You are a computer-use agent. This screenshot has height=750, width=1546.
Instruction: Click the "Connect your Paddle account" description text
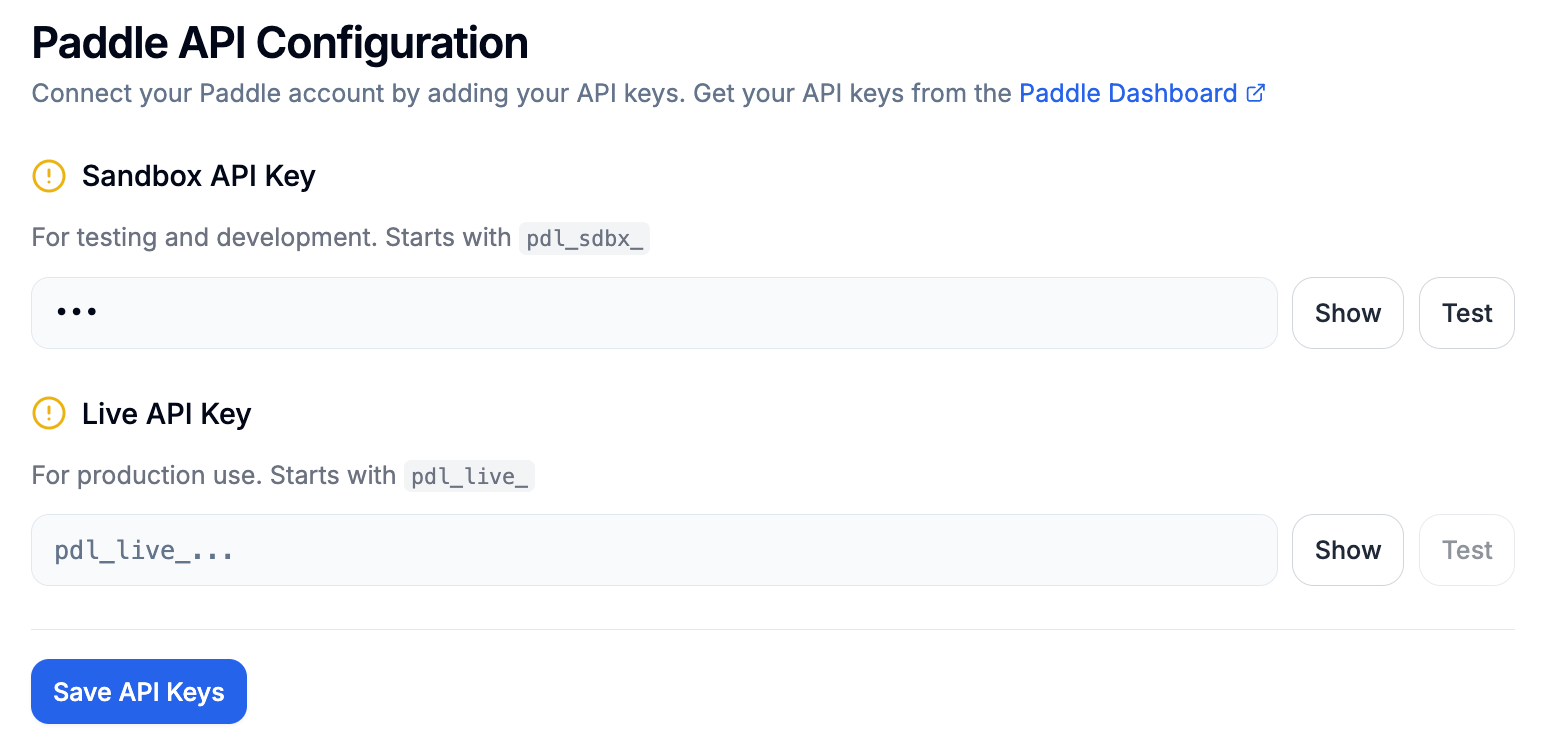point(520,94)
